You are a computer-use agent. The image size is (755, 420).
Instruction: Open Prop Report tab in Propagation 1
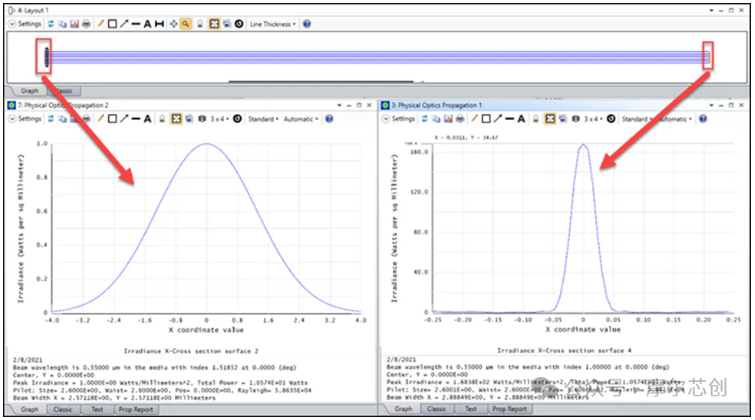pyautogui.click(x=509, y=409)
